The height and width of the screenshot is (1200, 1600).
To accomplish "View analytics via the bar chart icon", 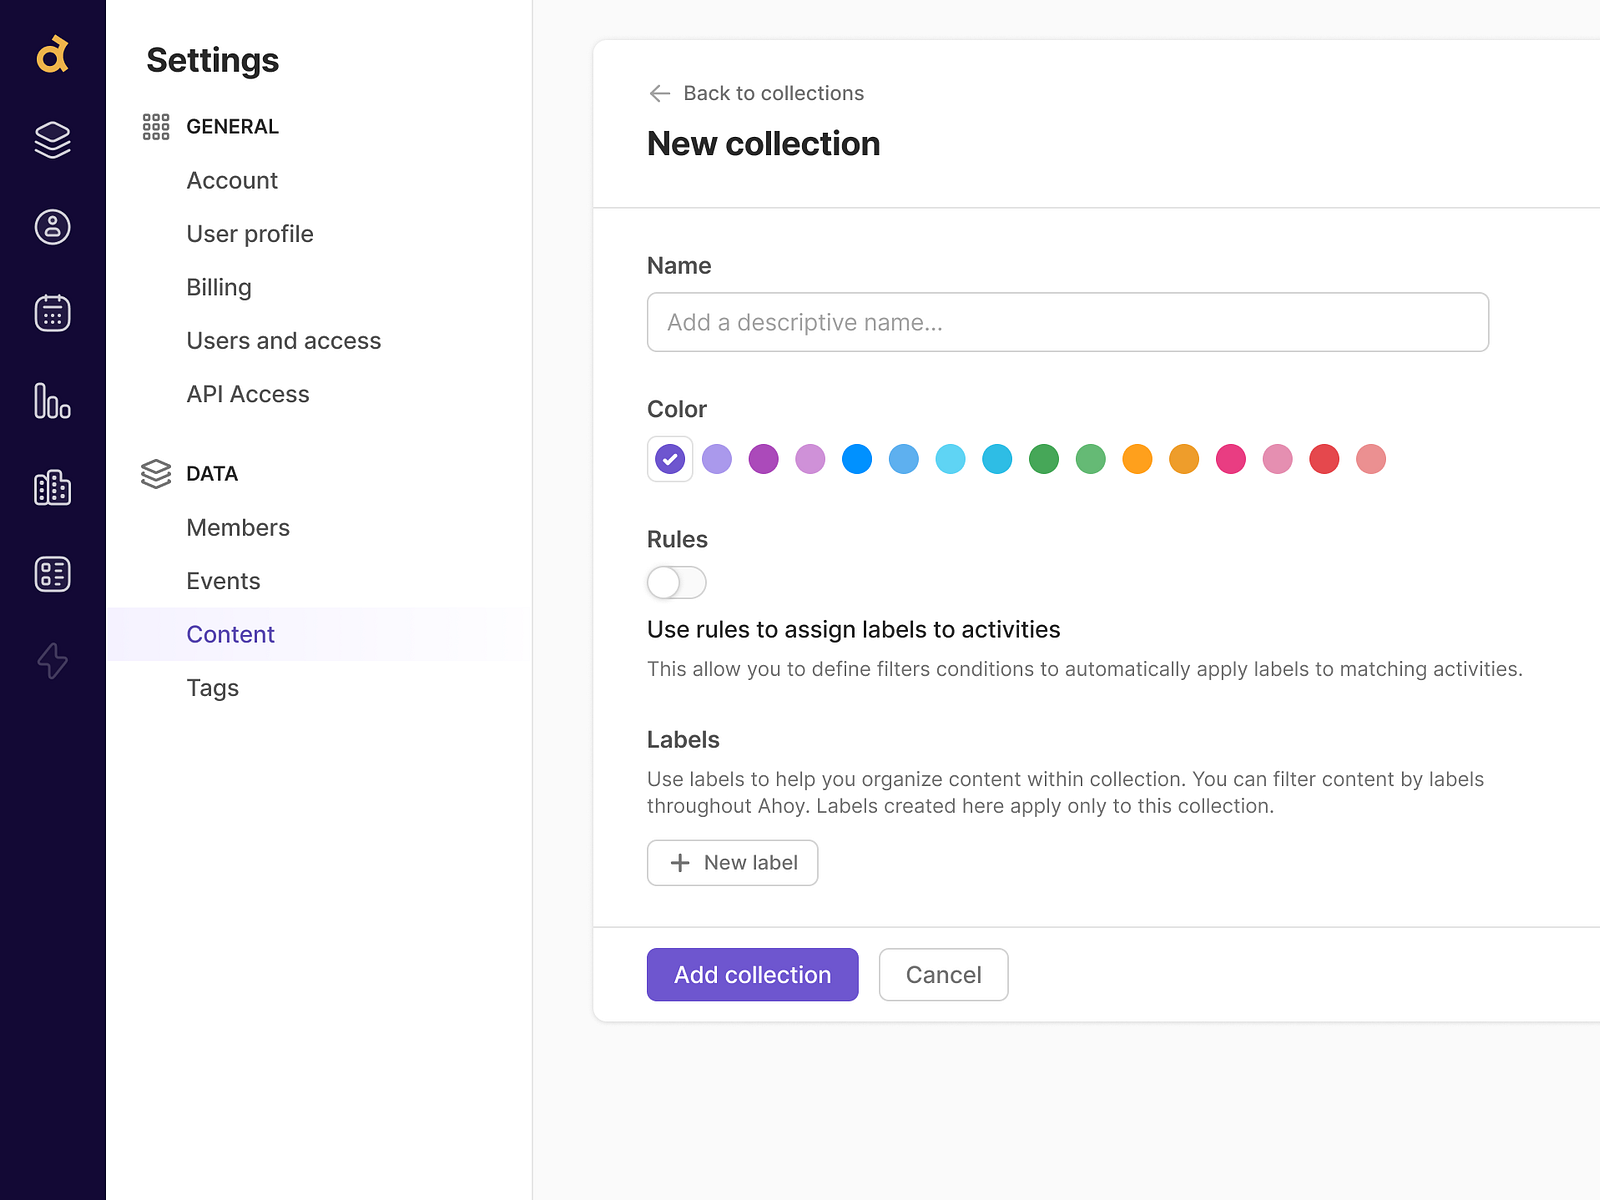I will pyautogui.click(x=52, y=400).
